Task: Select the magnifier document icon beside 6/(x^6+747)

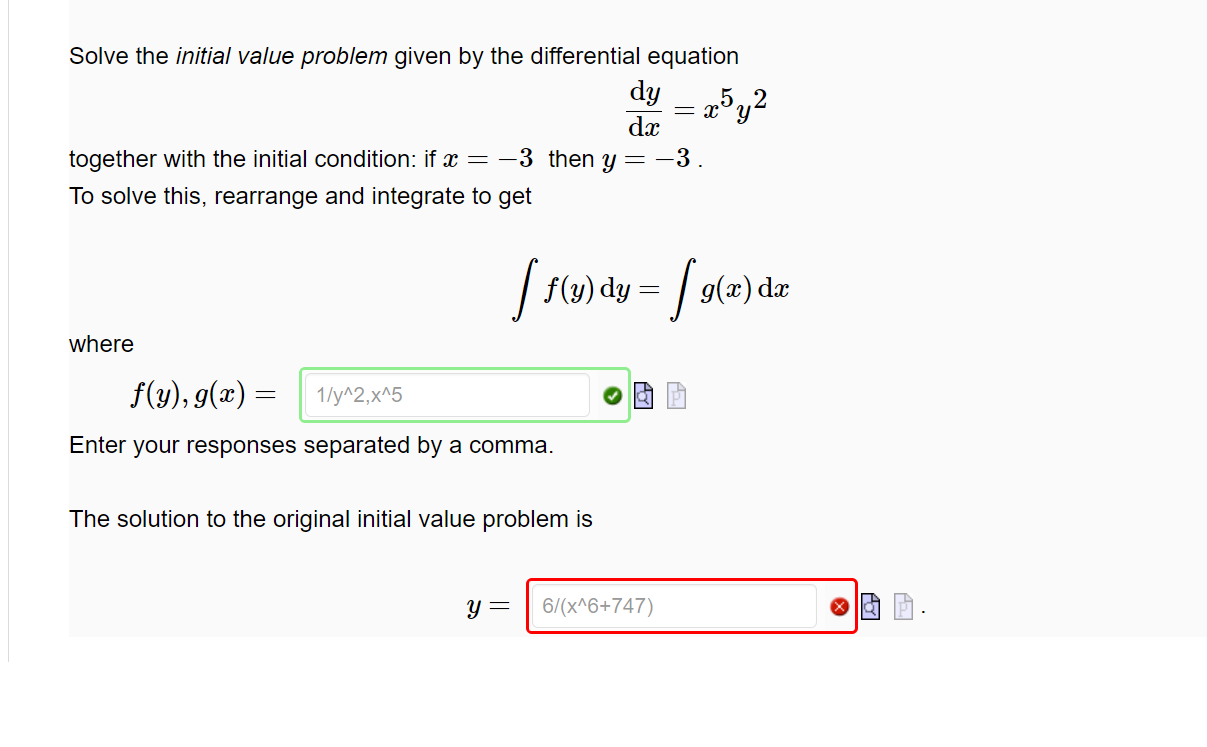Action: 869,606
